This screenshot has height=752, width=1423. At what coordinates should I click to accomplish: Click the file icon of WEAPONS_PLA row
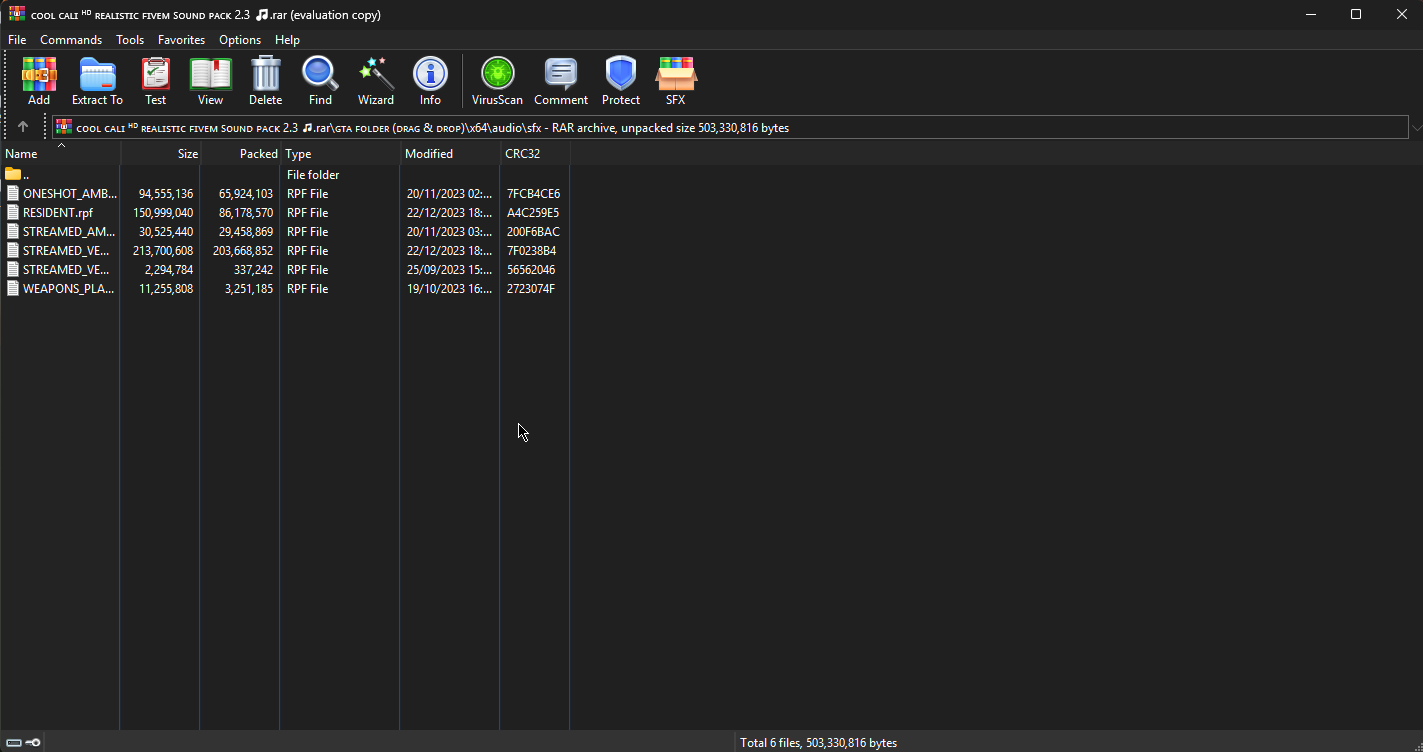(13, 289)
